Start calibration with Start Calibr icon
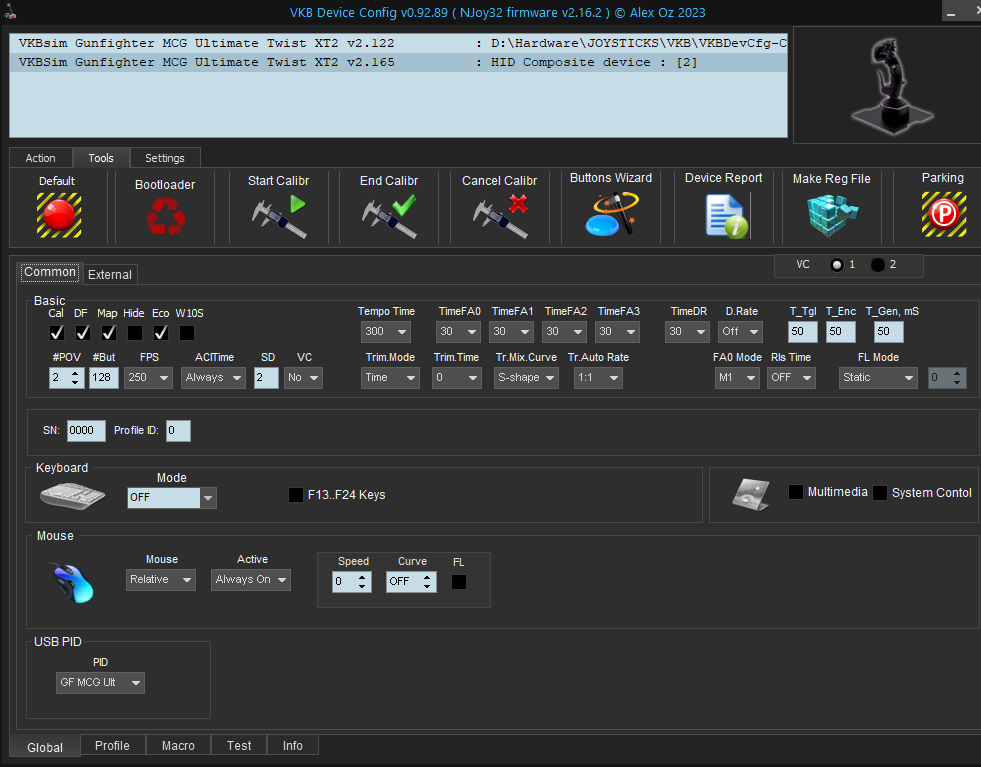Screen dimensions: 981x767 pyautogui.click(x=279, y=216)
